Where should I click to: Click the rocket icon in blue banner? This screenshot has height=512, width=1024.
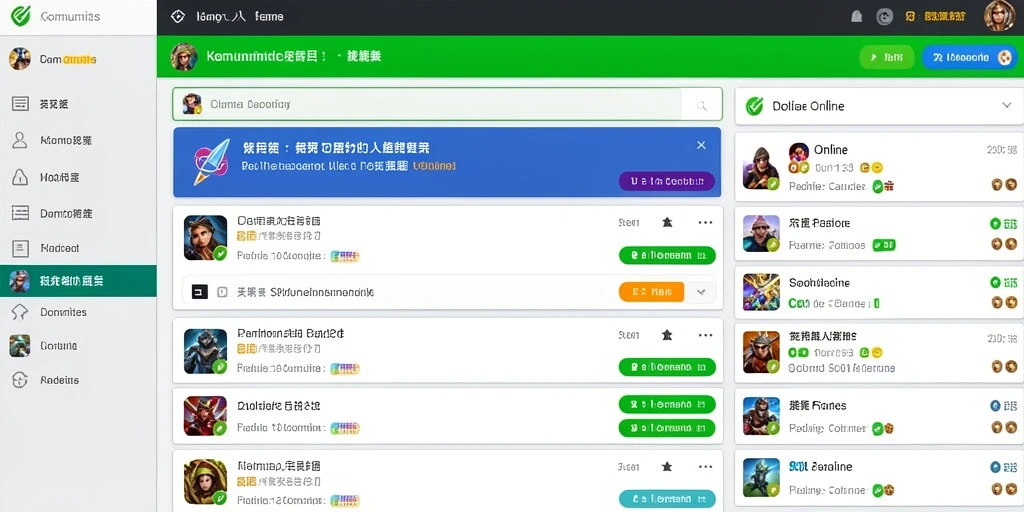pyautogui.click(x=212, y=161)
